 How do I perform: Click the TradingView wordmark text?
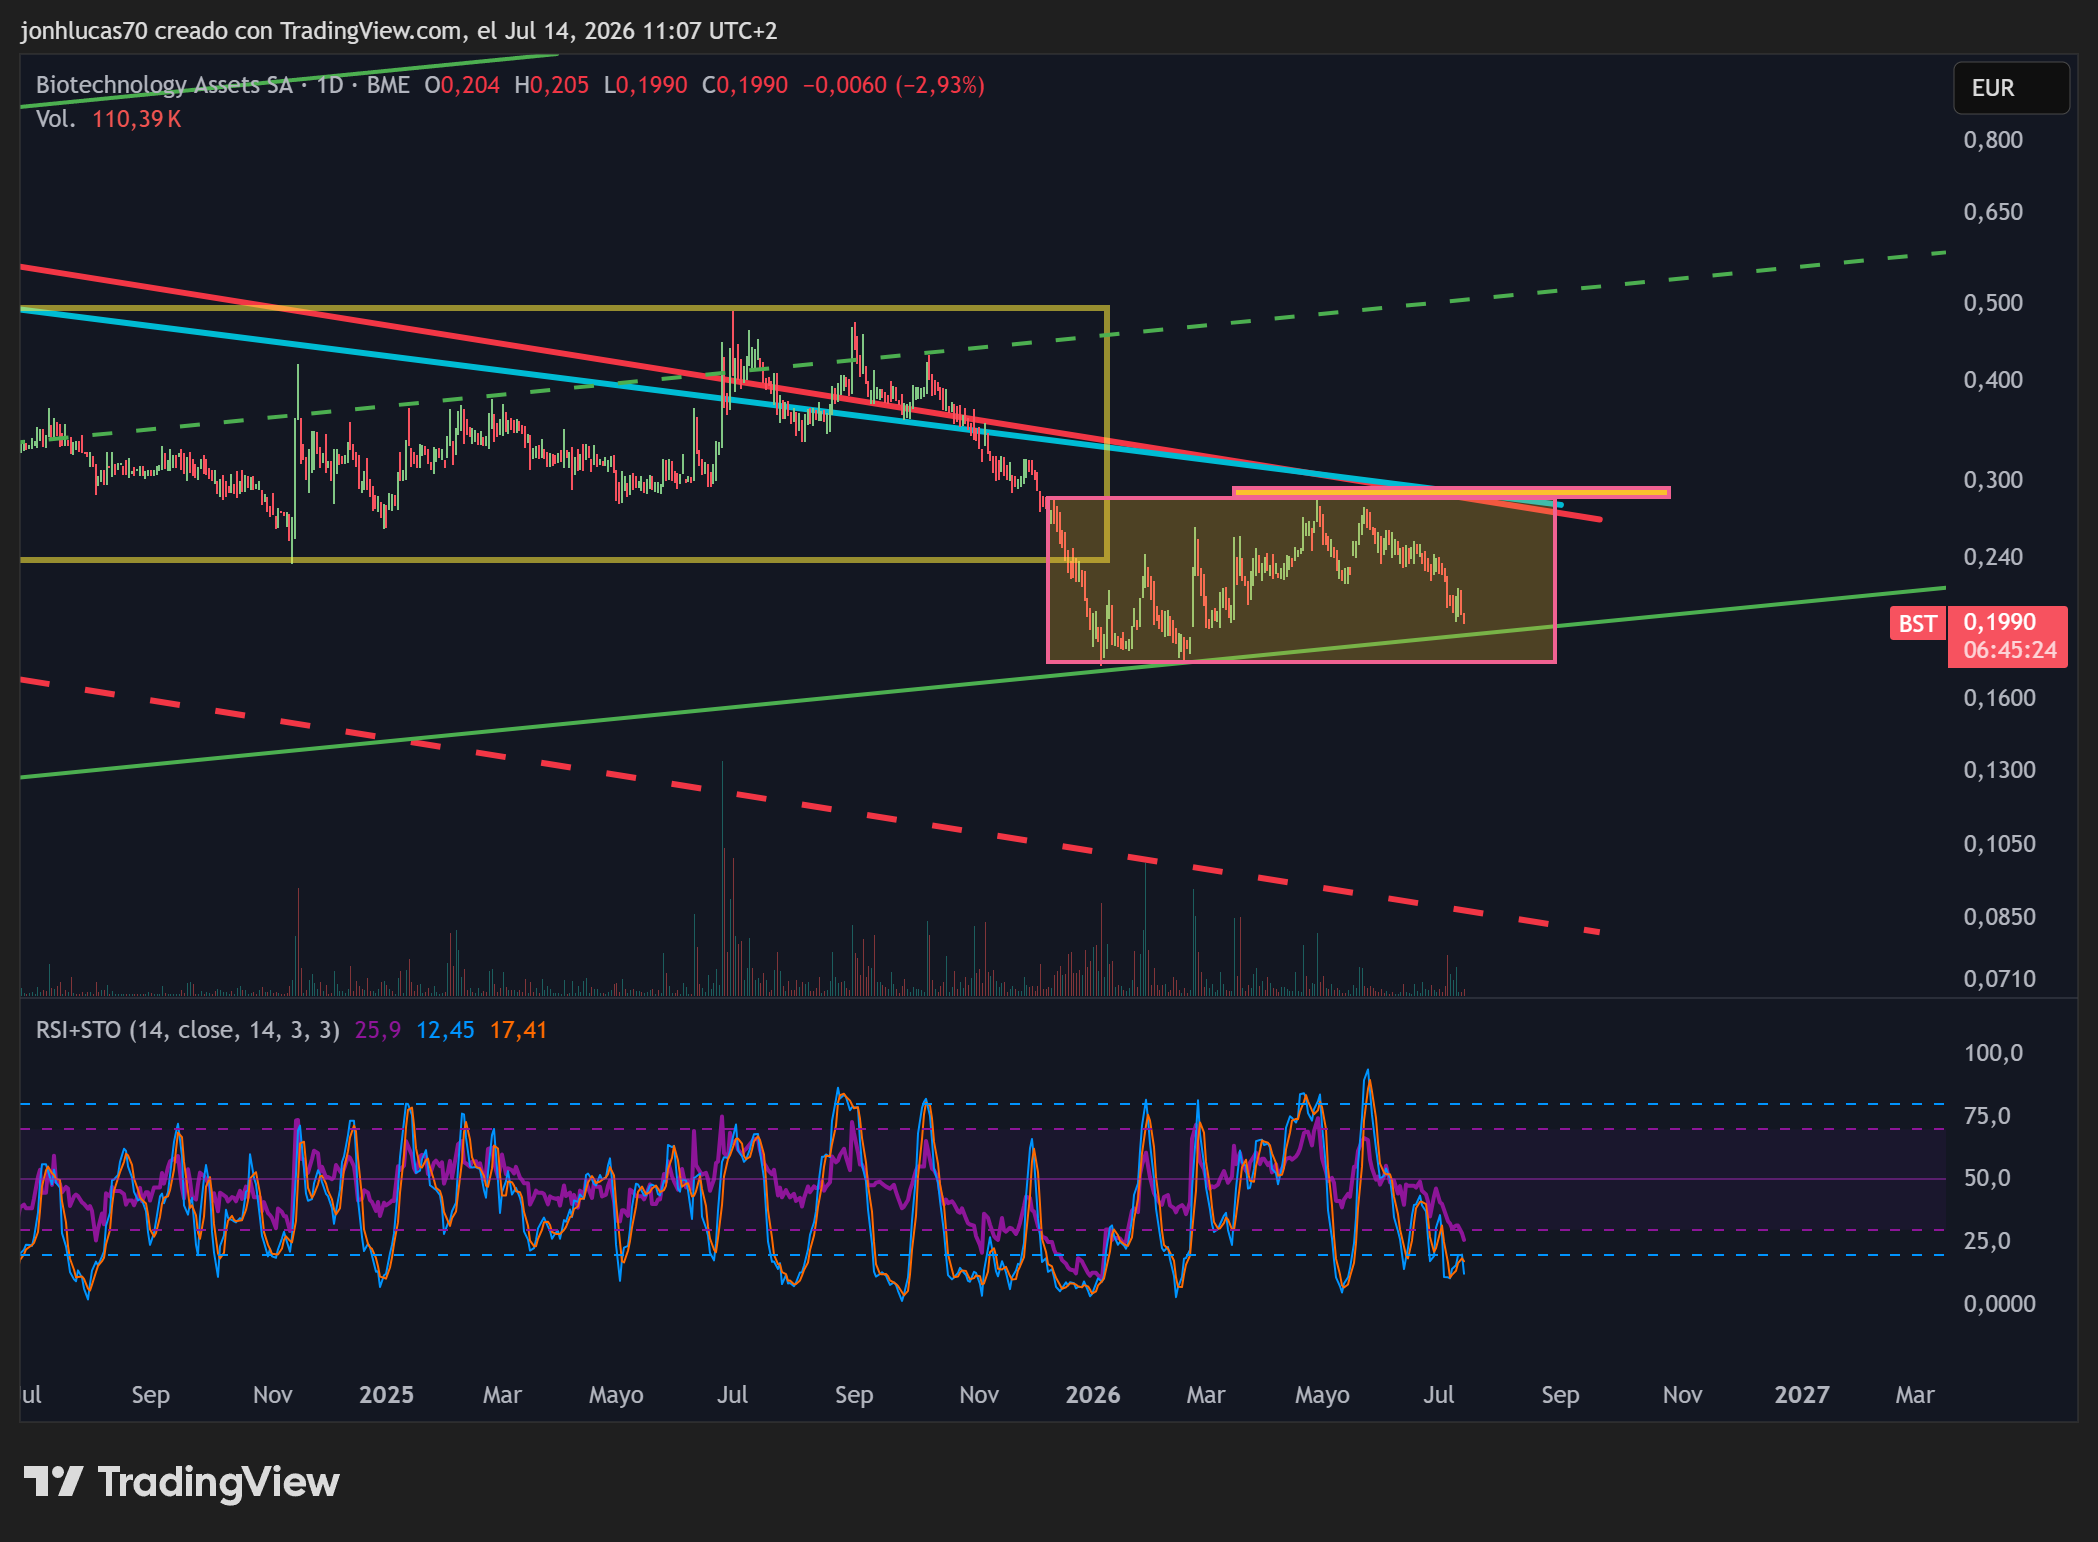218,1482
